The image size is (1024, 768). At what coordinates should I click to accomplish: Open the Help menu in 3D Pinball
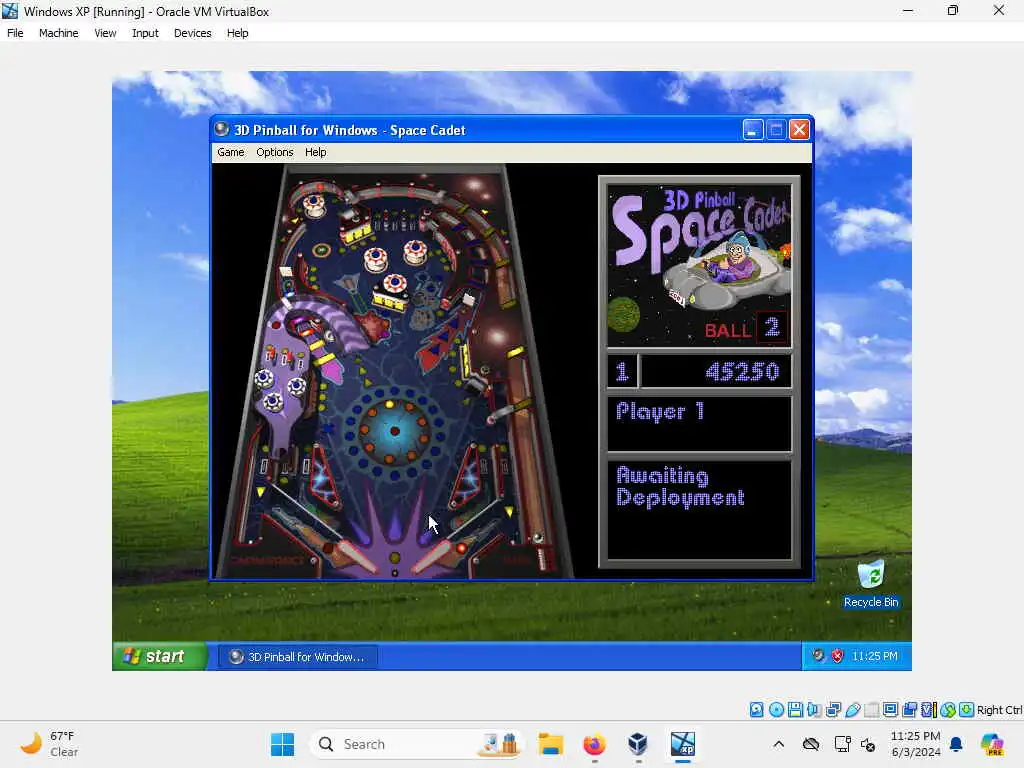point(315,152)
